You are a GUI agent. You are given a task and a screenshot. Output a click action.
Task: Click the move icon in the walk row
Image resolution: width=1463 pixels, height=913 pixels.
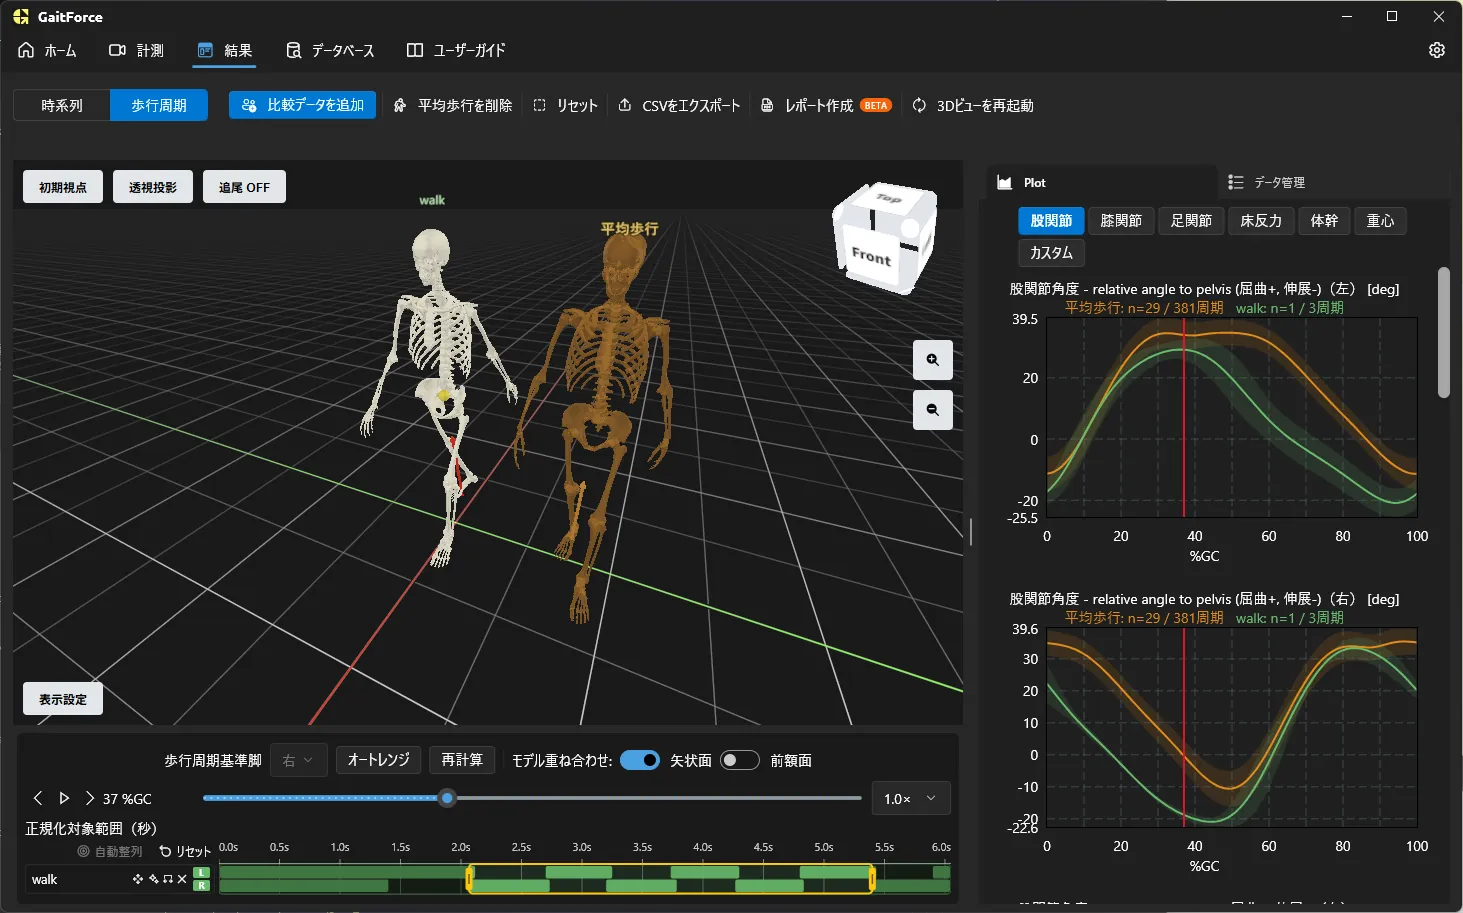click(137, 879)
